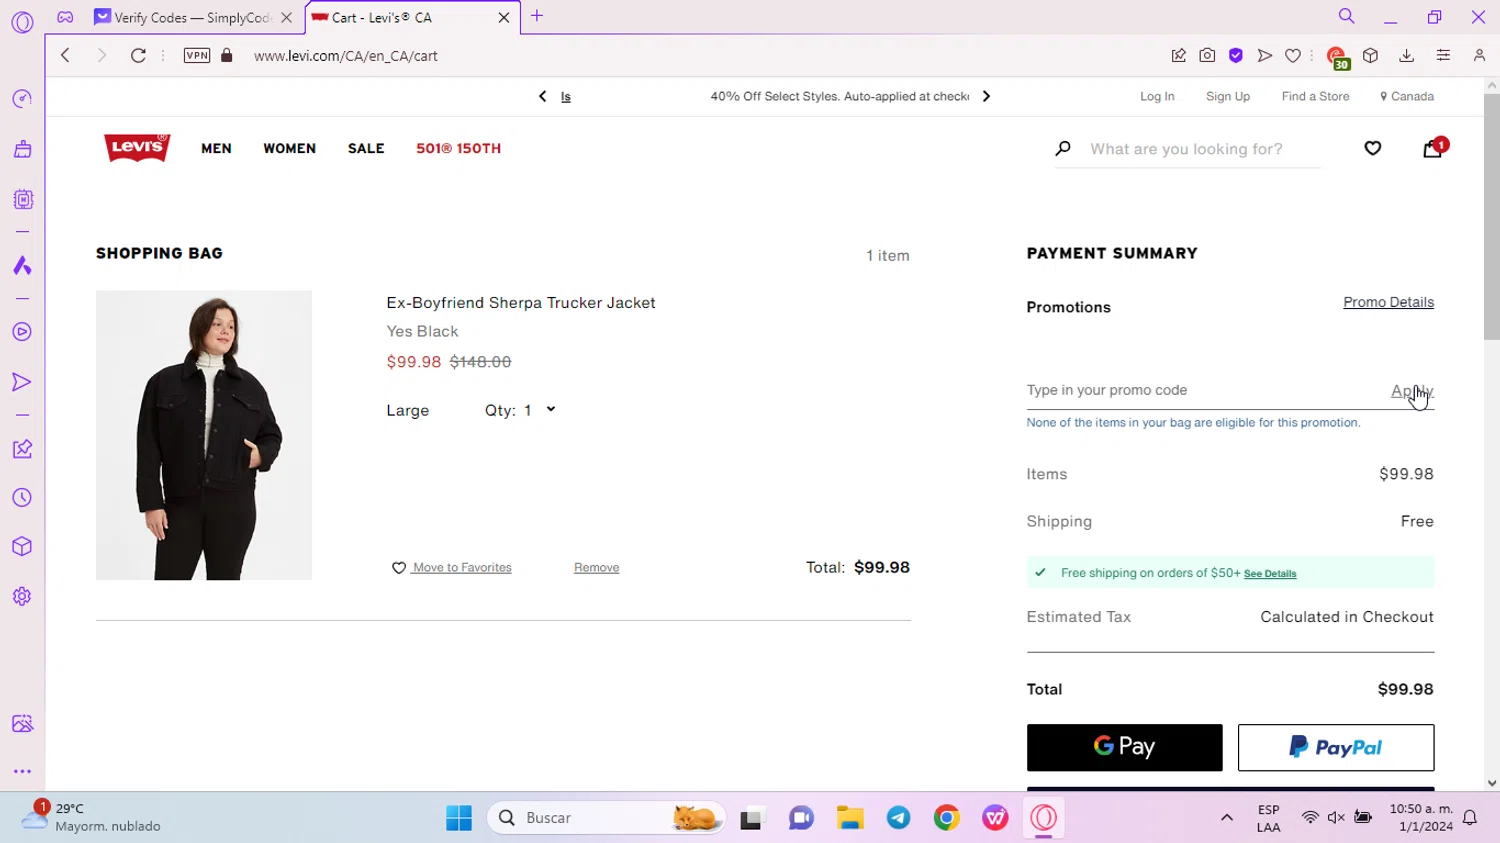Click Apply promo code button

pyautogui.click(x=1412, y=391)
